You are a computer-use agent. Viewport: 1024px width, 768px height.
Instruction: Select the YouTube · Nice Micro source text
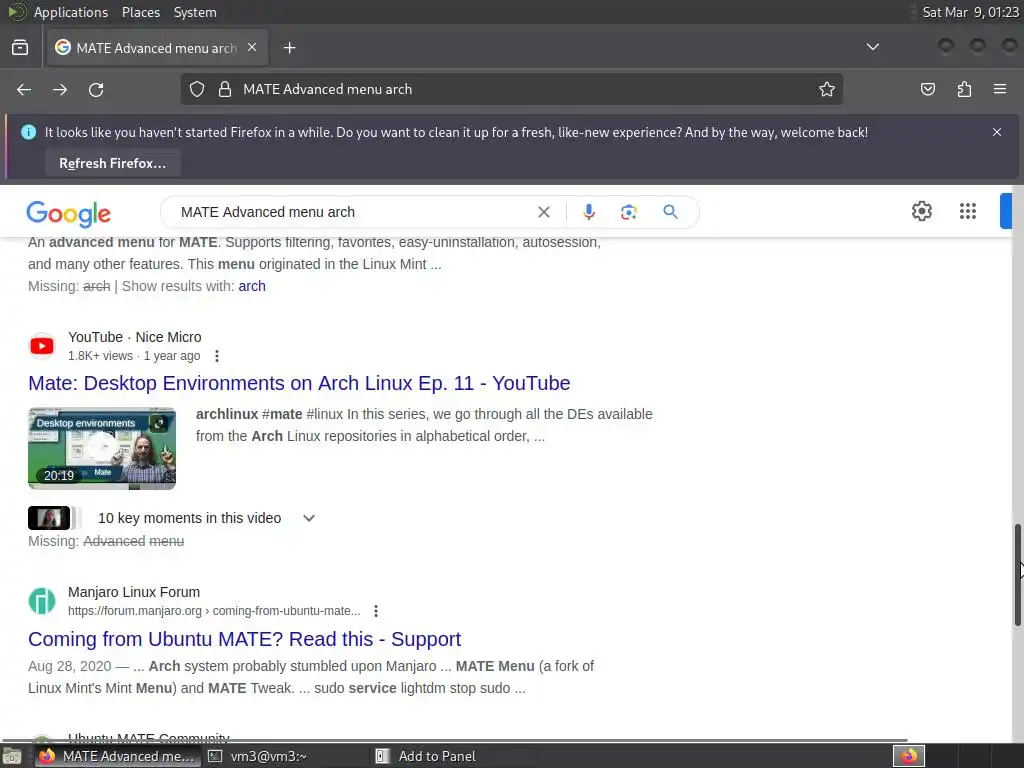[x=135, y=337]
